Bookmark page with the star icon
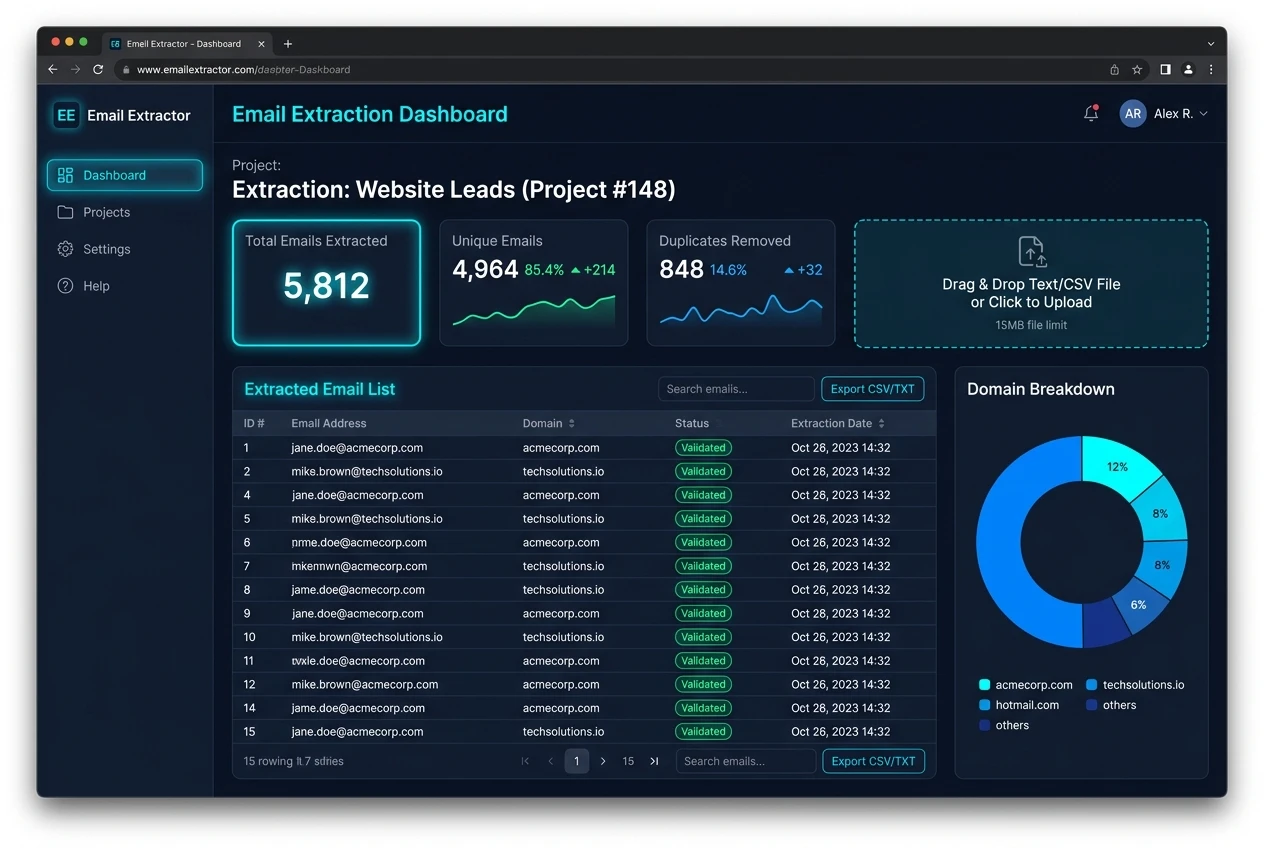This screenshot has height=848, width=1264. coord(1137,70)
